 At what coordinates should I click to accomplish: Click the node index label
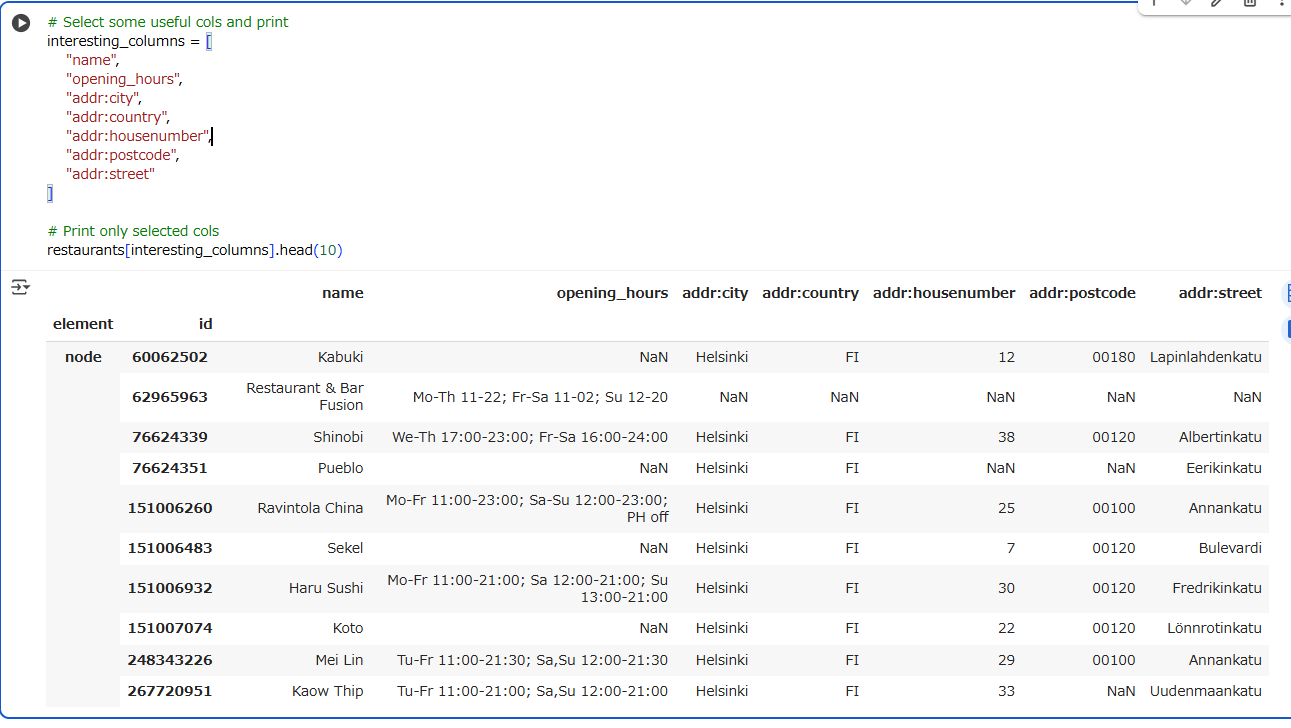[x=83, y=357]
